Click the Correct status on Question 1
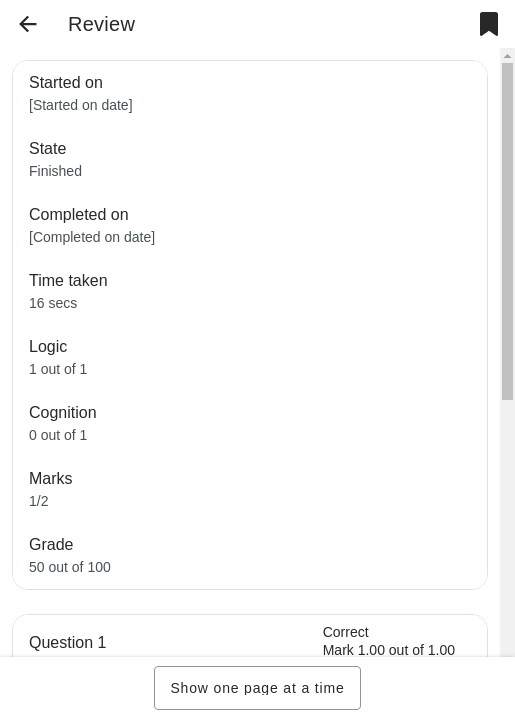The height and width of the screenshot is (720, 515). click(346, 632)
